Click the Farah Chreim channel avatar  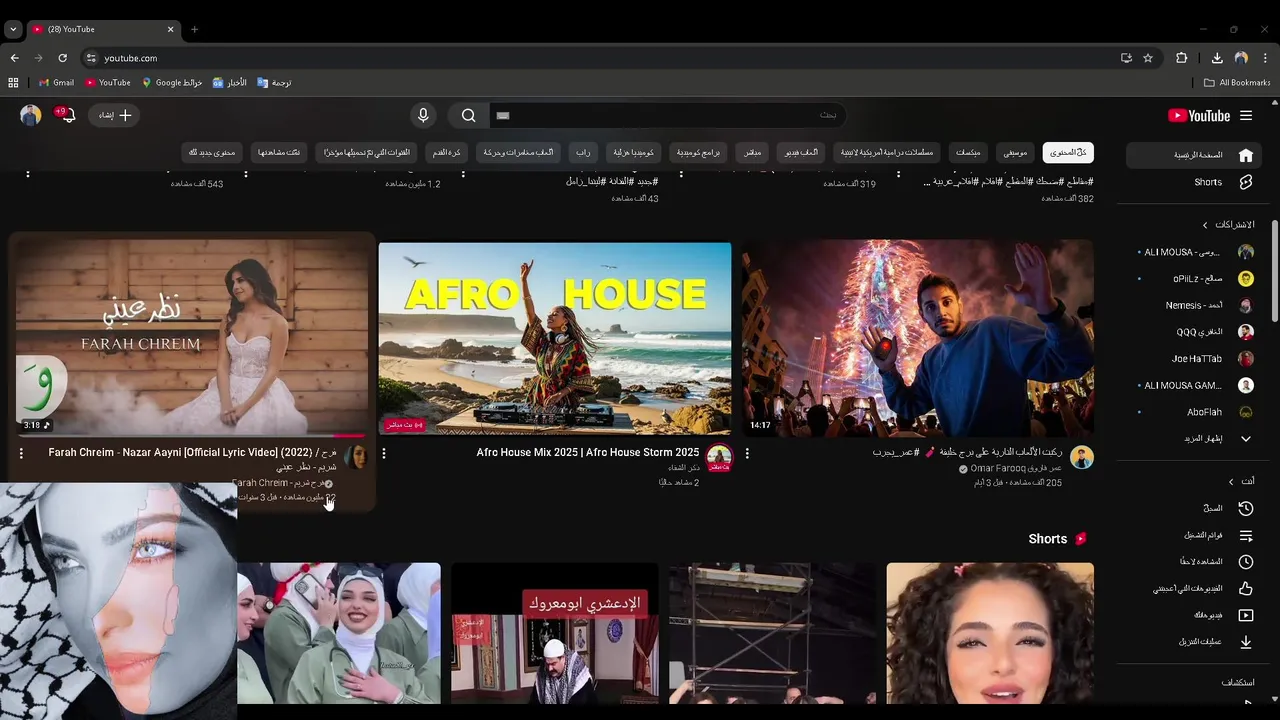click(x=356, y=457)
